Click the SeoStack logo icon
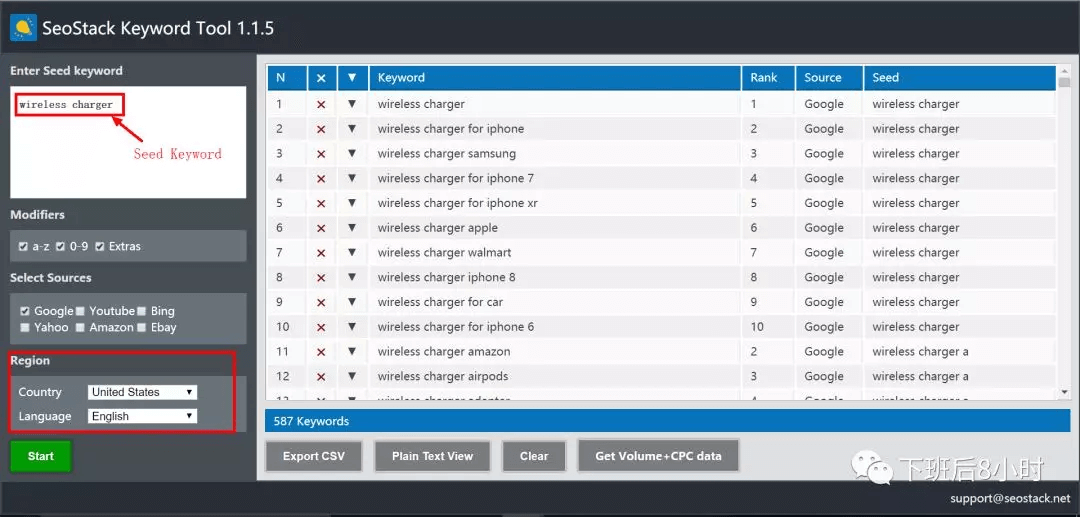 (x=23, y=27)
